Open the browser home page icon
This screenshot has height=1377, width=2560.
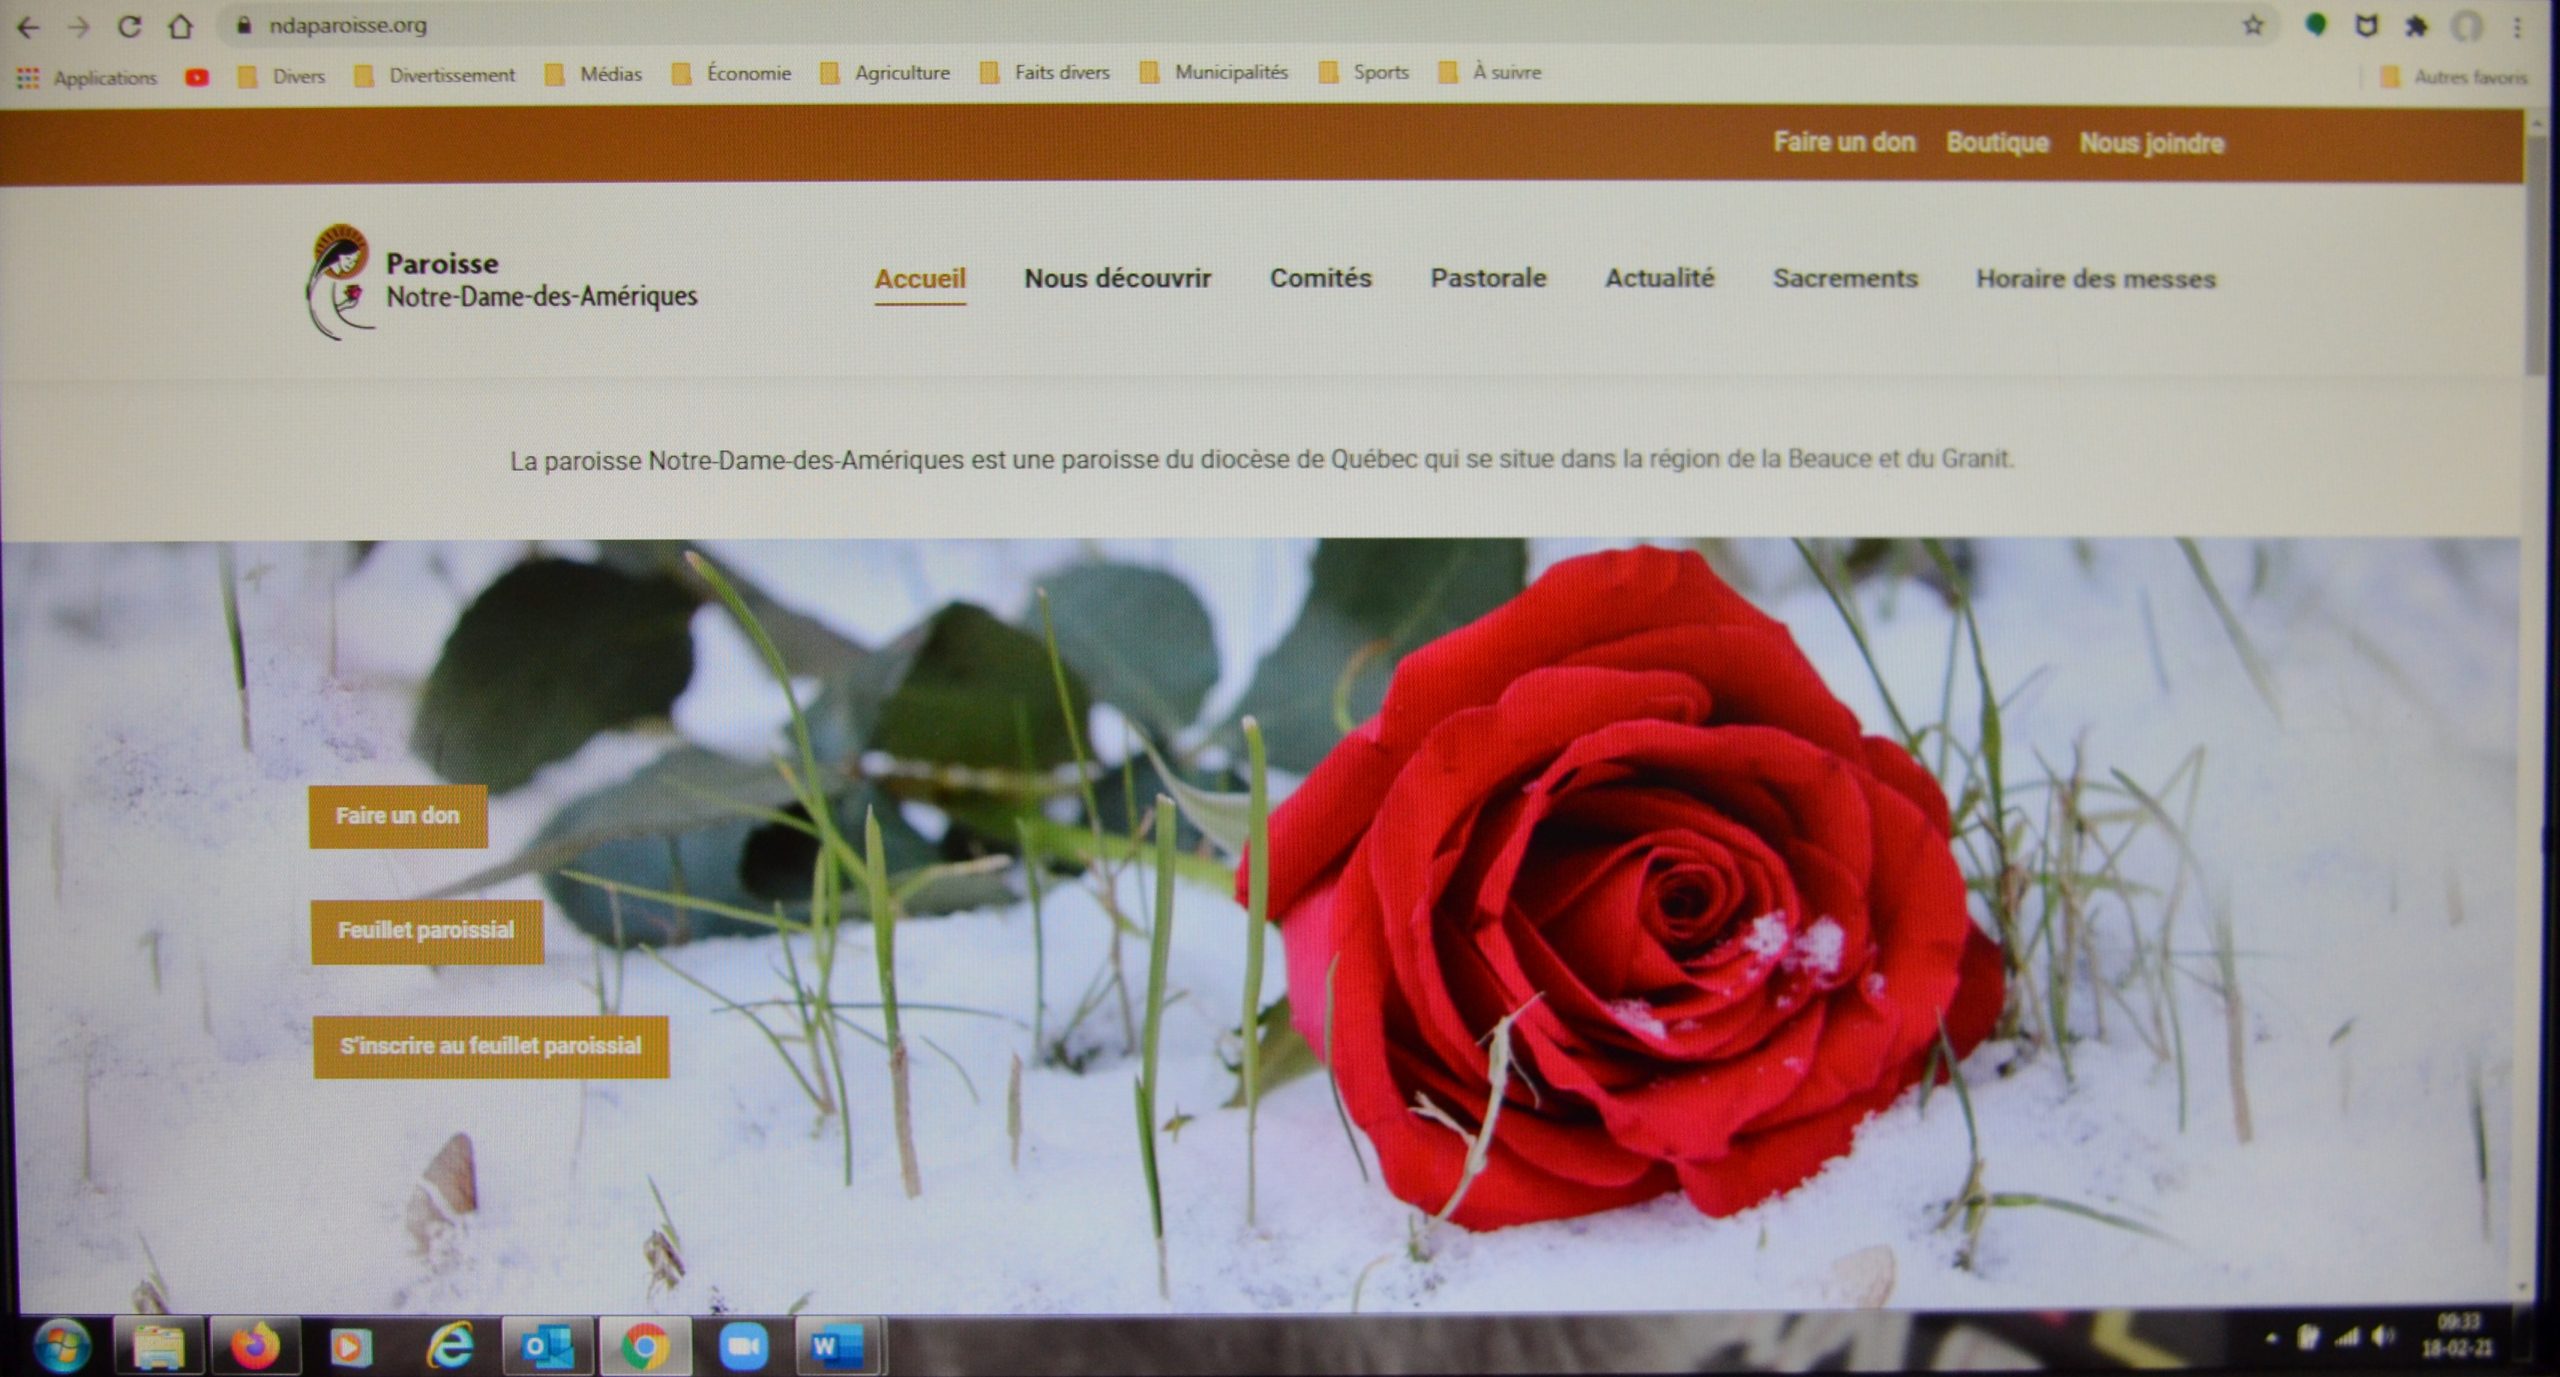tap(181, 26)
